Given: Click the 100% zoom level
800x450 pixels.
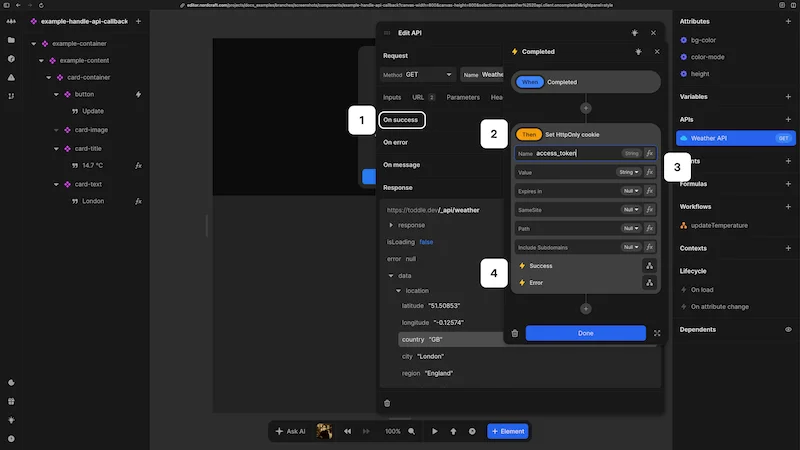Looking at the screenshot, I should point(393,431).
